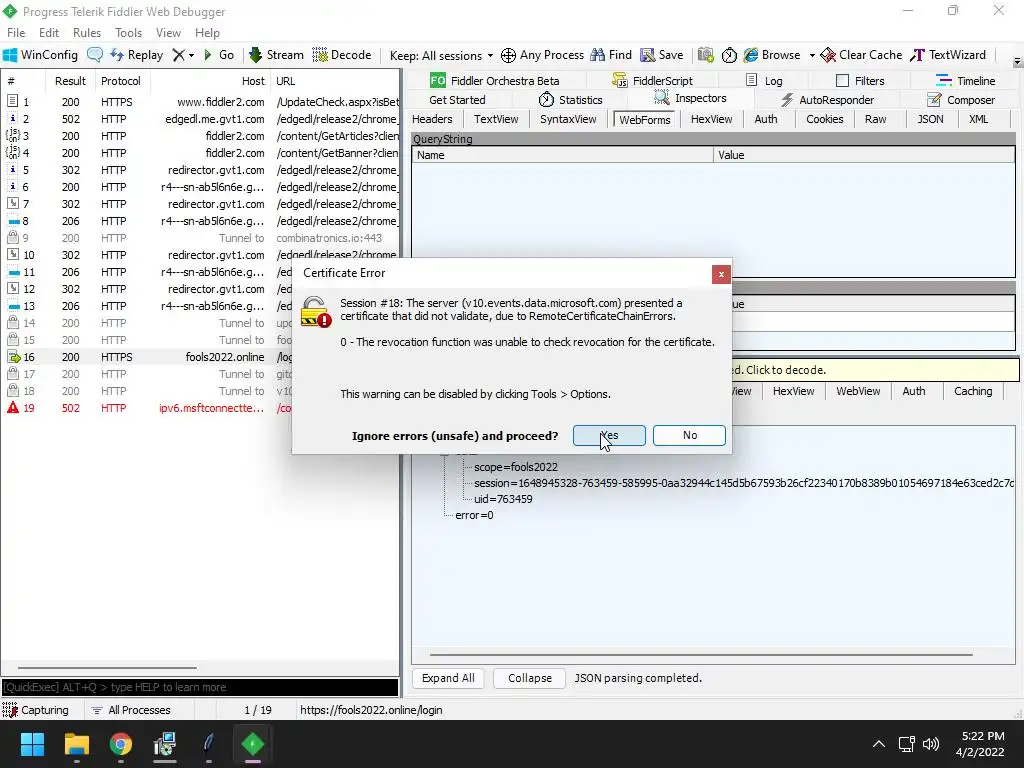Launch Browse in Internet Explorer
Viewport: 1024px width, 768px height.
click(773, 55)
